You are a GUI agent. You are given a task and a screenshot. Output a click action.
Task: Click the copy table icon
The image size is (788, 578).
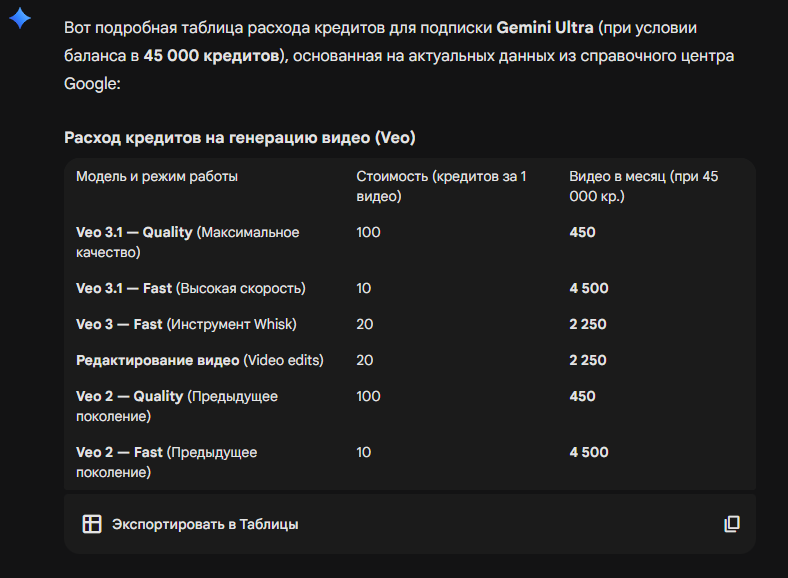coord(731,524)
